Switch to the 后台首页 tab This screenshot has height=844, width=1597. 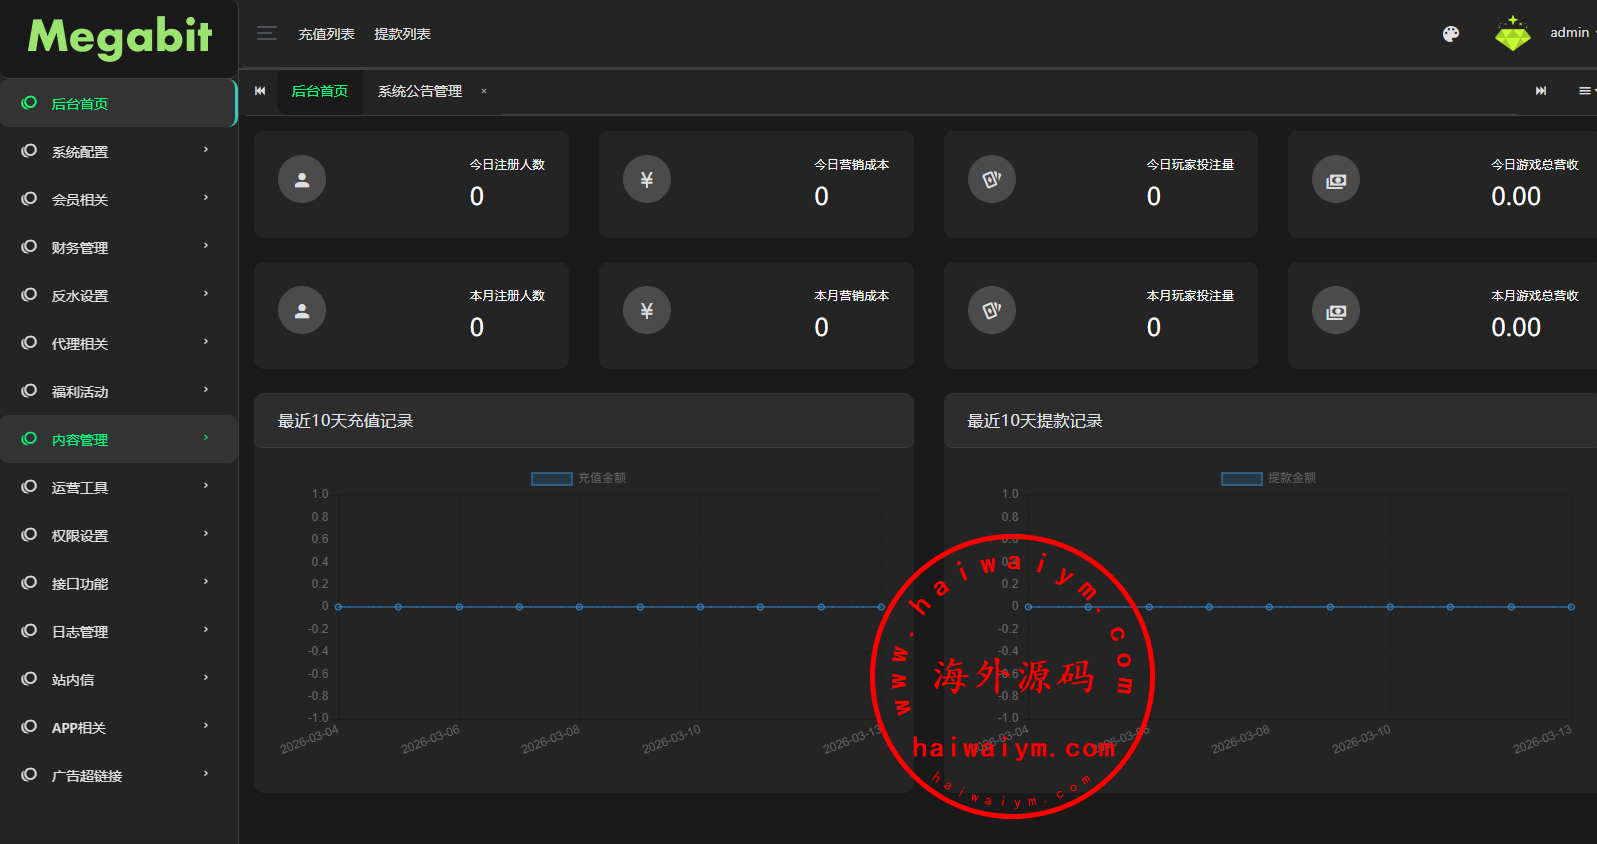tap(320, 91)
